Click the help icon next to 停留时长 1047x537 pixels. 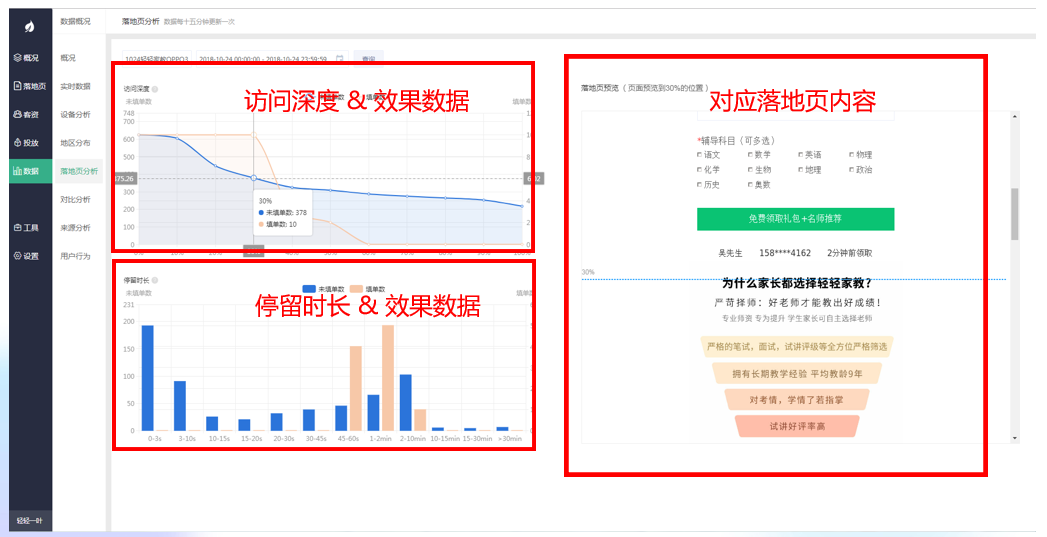coord(155,281)
